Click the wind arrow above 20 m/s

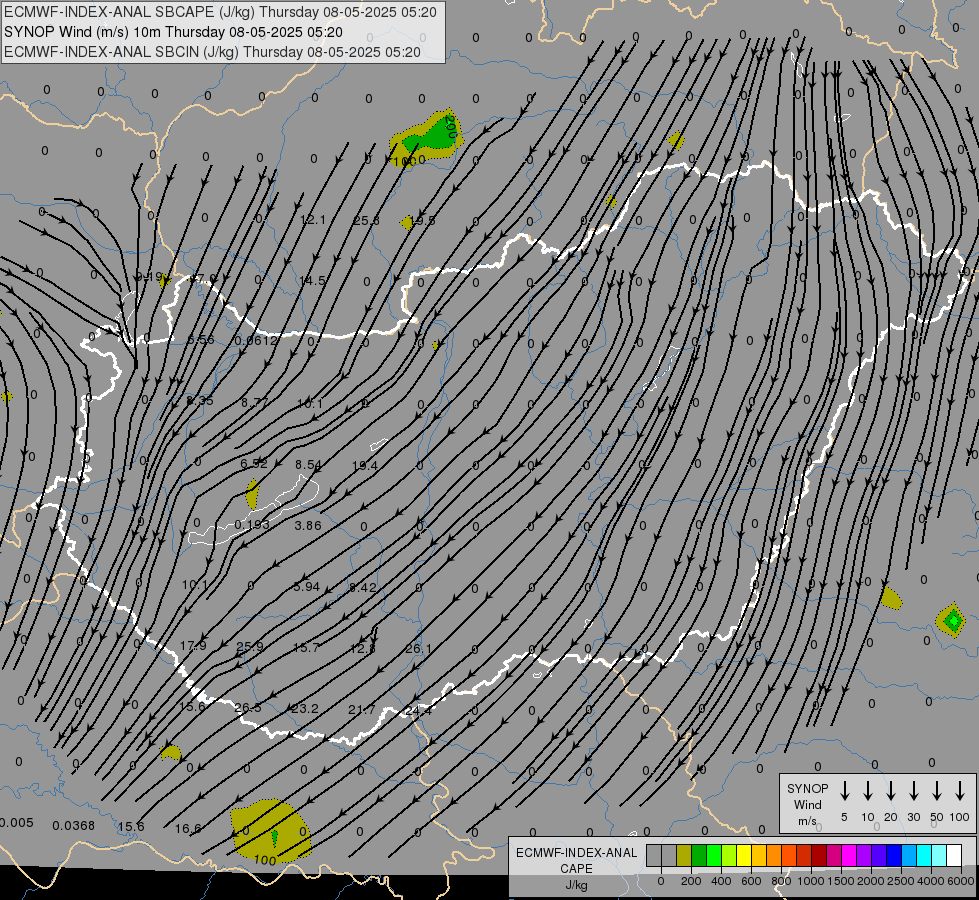click(891, 791)
